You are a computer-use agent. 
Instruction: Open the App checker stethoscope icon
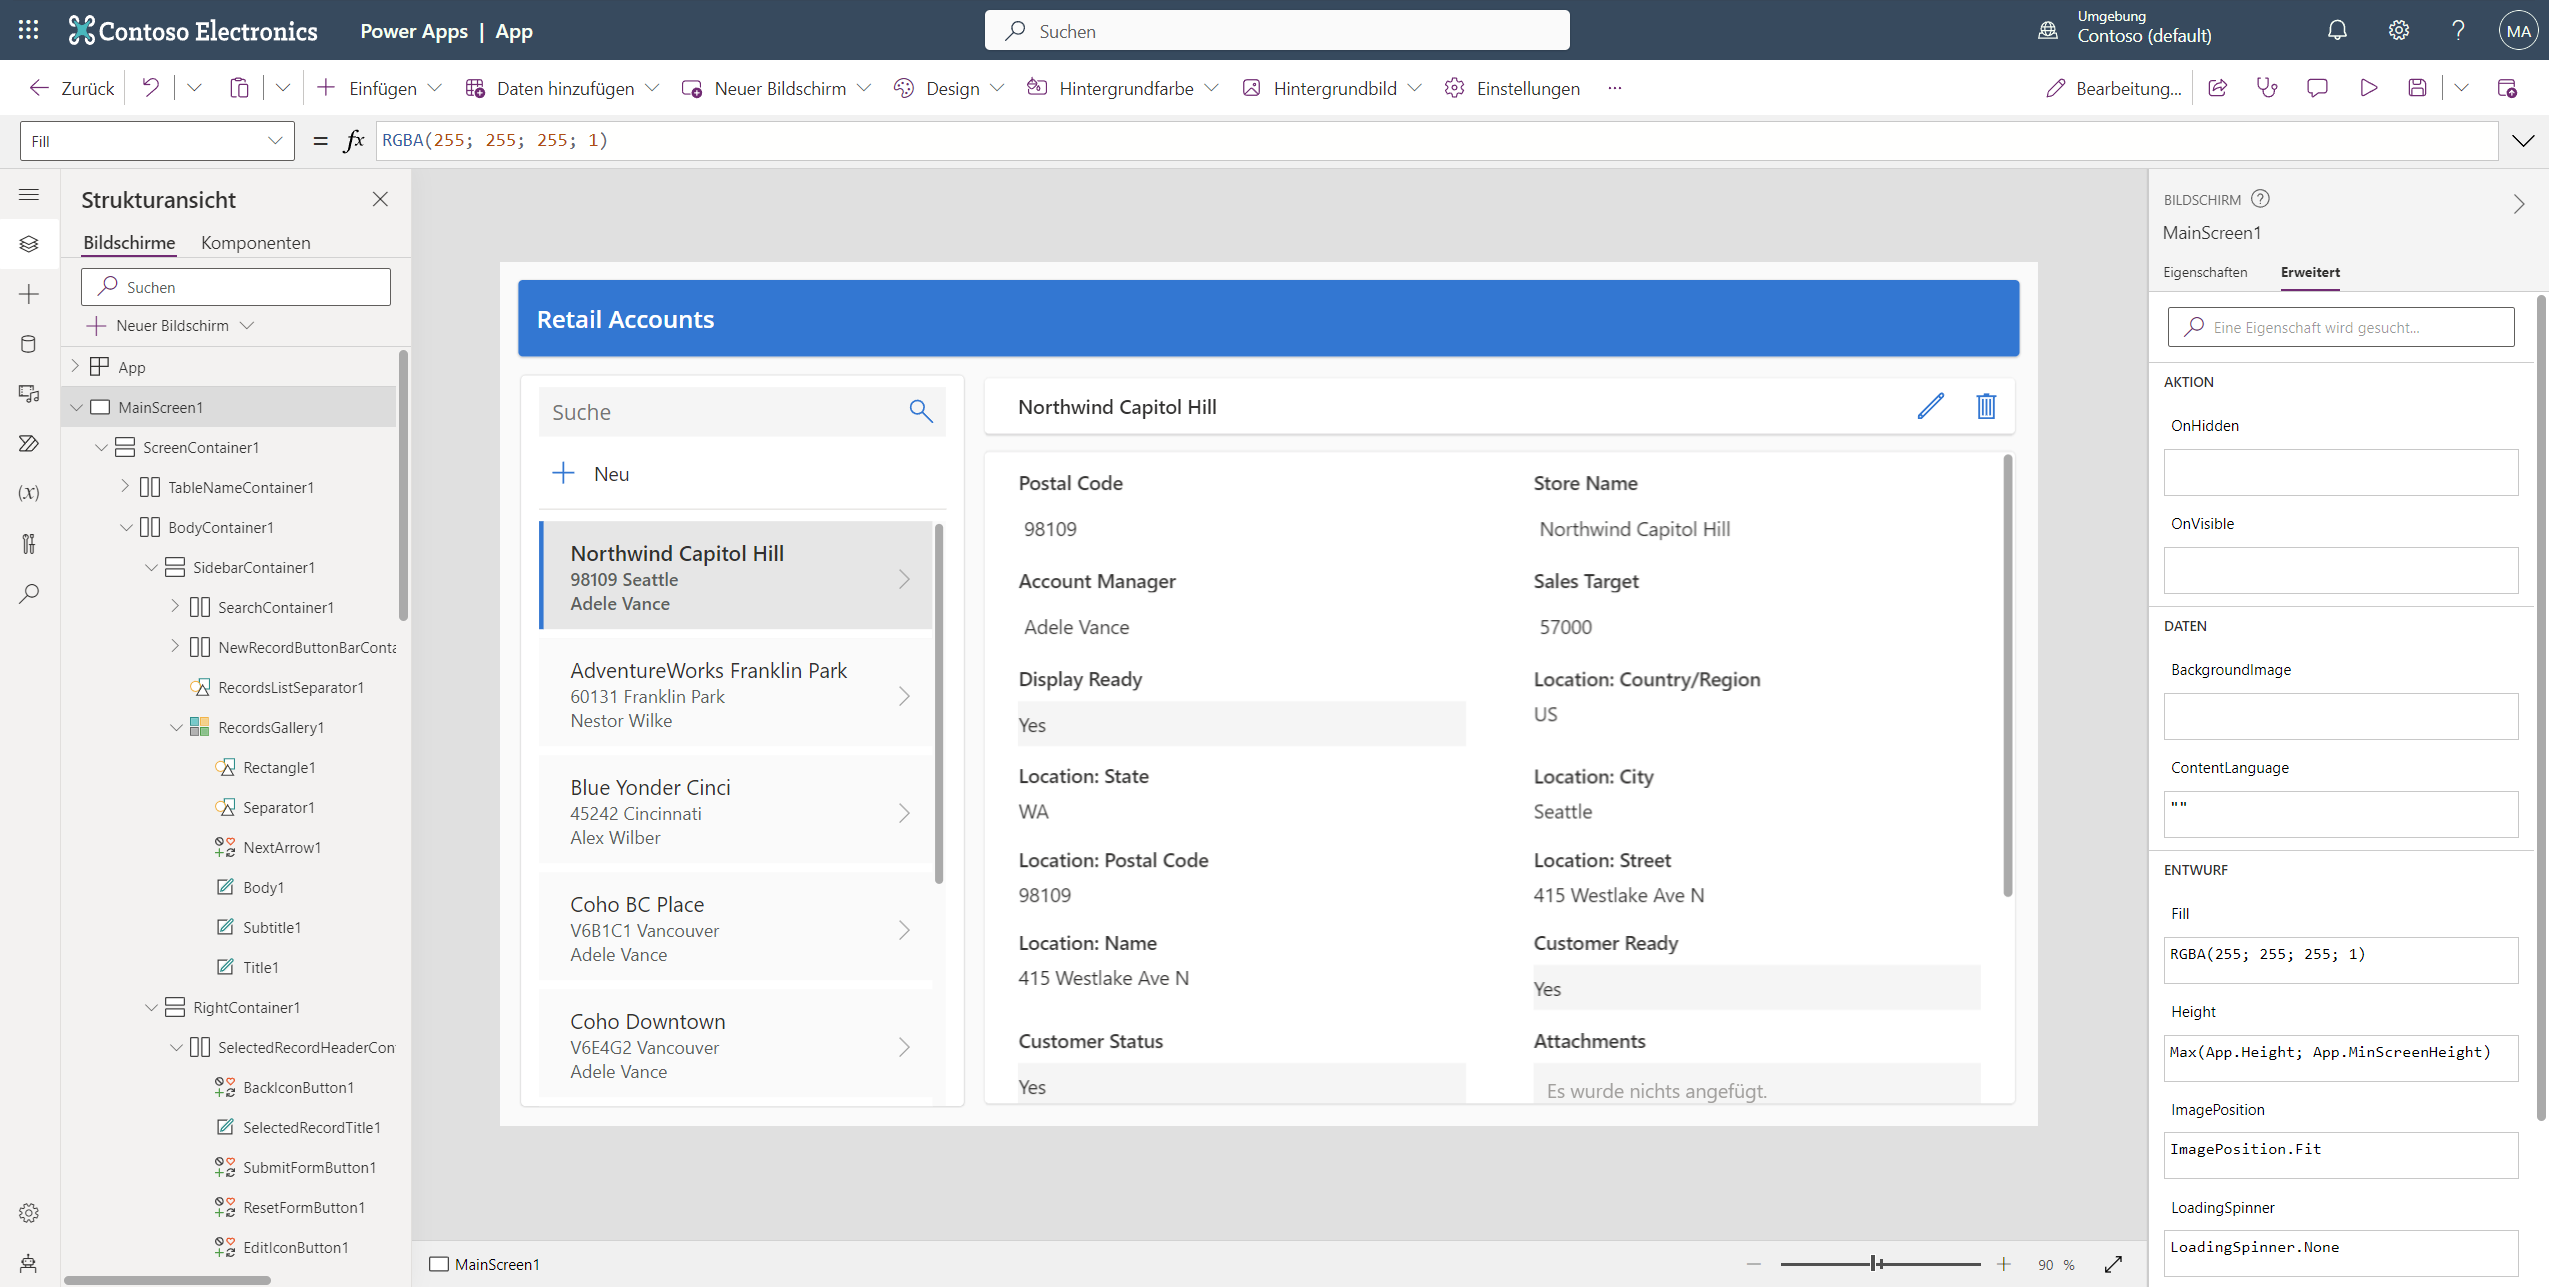pyautogui.click(x=2267, y=88)
